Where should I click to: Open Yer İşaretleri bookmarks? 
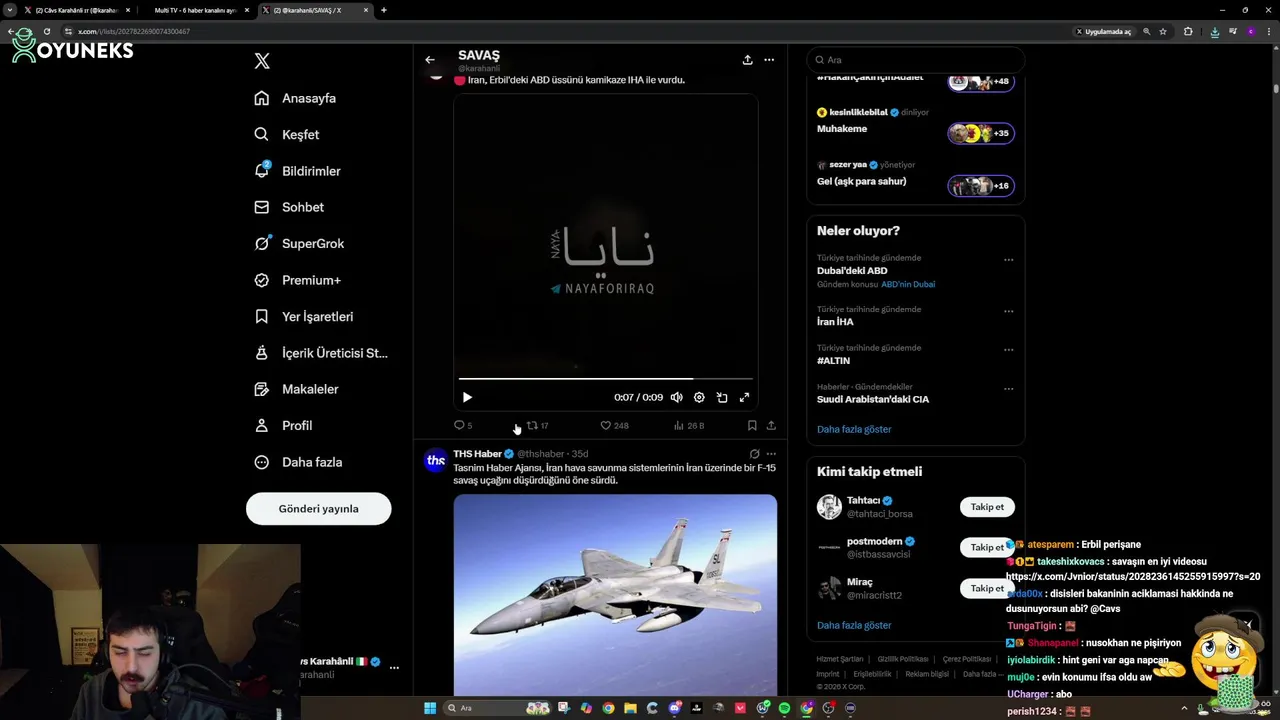pyautogui.click(x=304, y=316)
